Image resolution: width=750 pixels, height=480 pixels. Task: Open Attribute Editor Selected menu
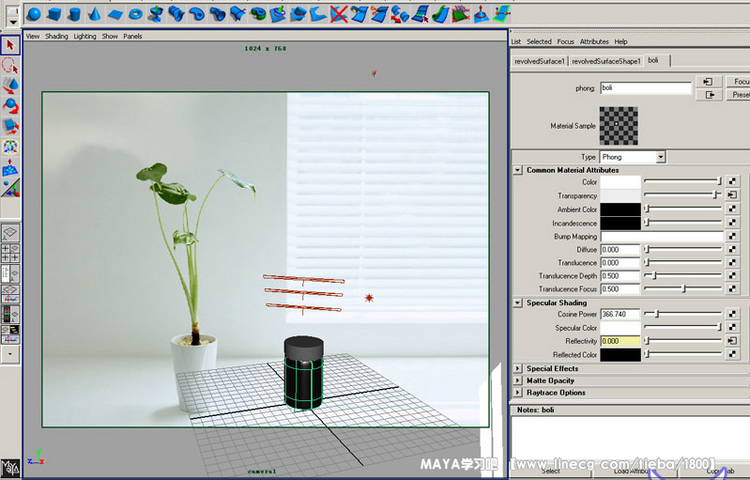tap(539, 42)
